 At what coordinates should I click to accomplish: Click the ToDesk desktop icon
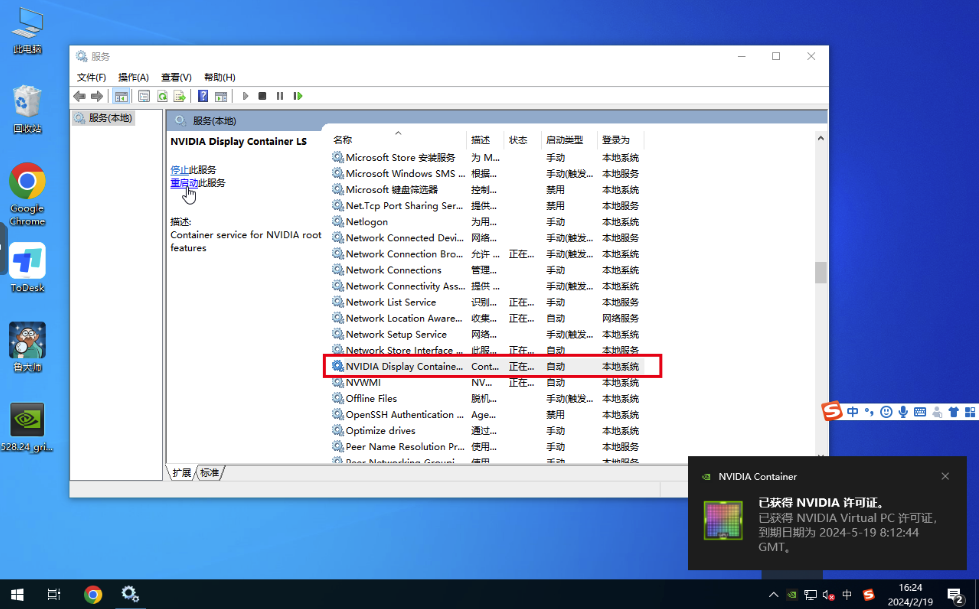(x=27, y=267)
